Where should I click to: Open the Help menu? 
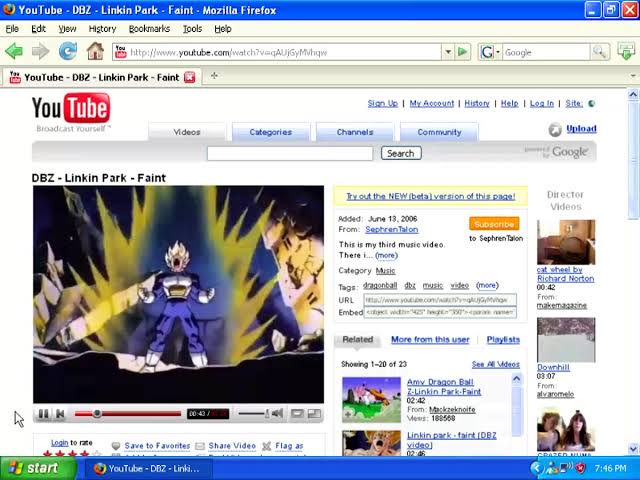tap(223, 29)
